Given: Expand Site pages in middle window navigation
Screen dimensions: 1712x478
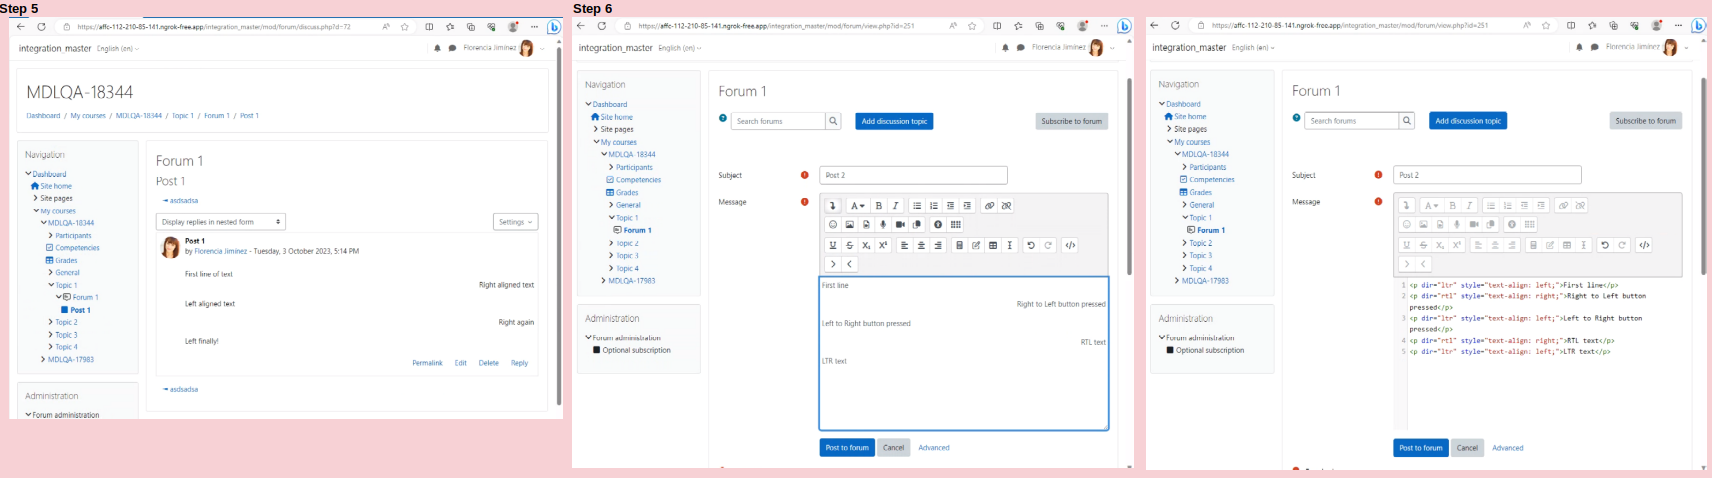Looking at the screenshot, I should click(596, 129).
